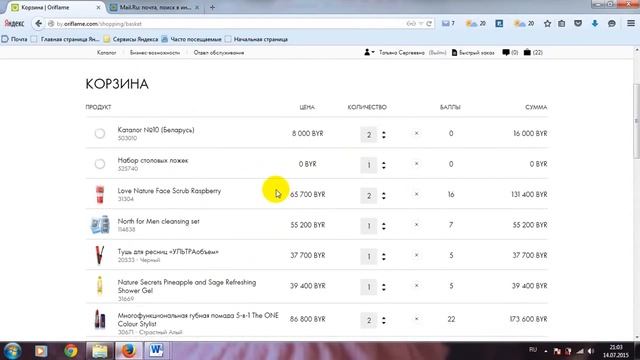Click the Yandex logo in the toolbar
The image size is (640, 360).
point(14,24)
